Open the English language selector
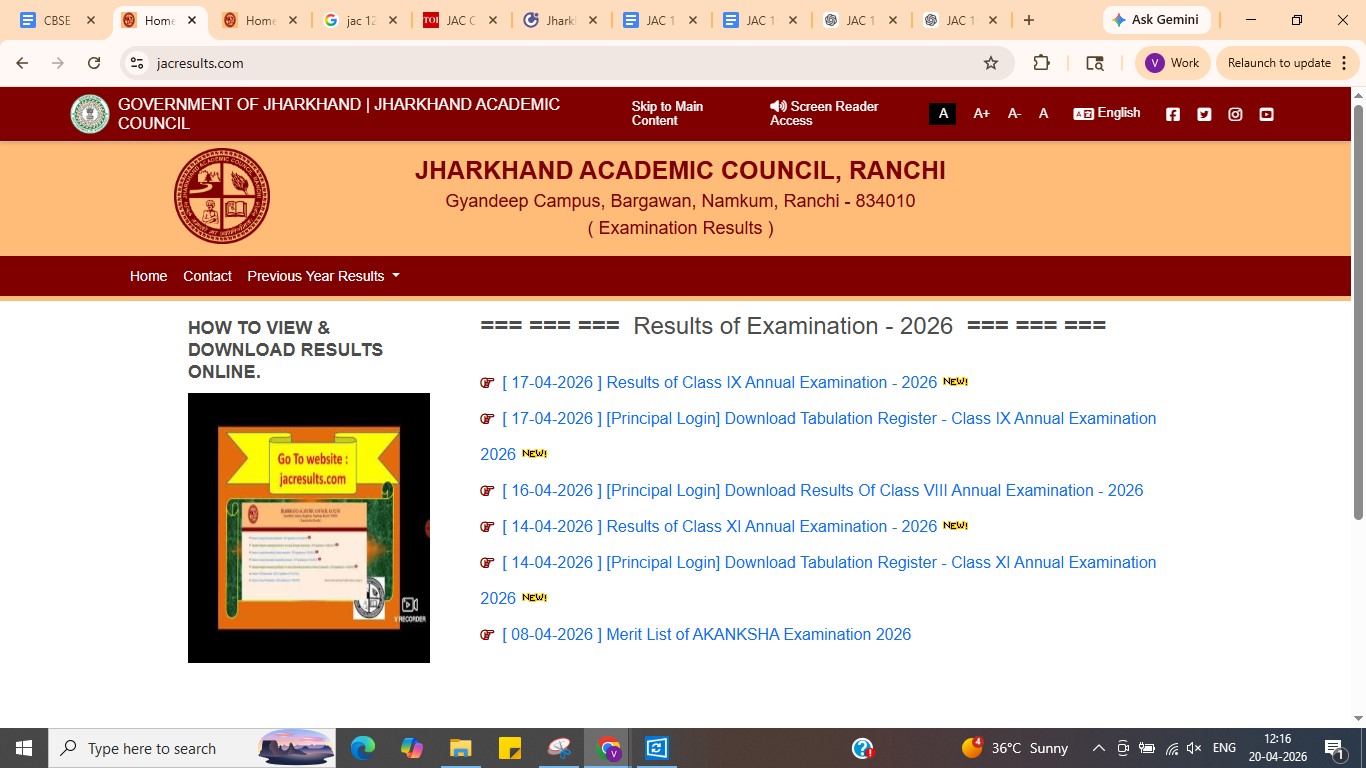Screen dimensions: 1366x768 1107,113
